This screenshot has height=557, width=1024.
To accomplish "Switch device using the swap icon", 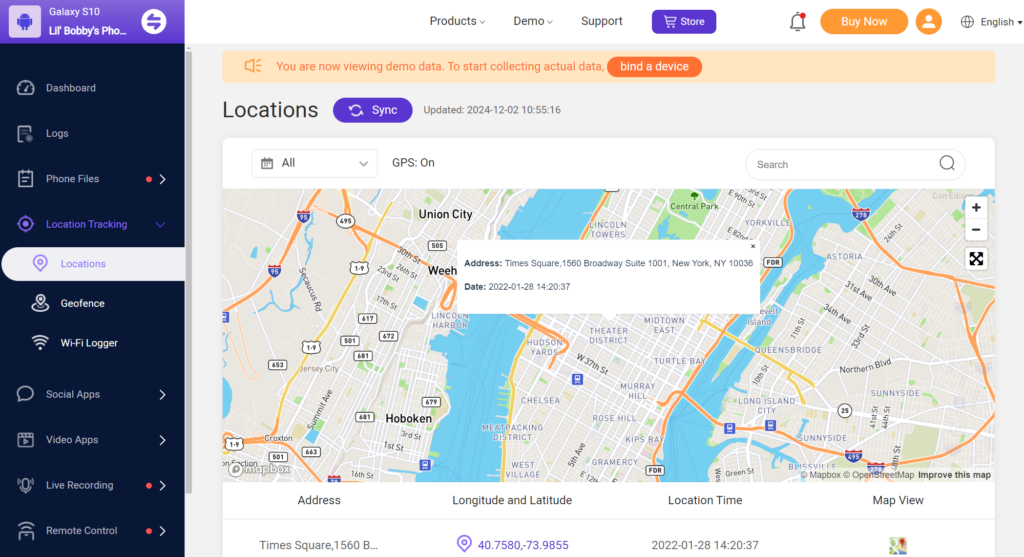I will coord(154,22).
